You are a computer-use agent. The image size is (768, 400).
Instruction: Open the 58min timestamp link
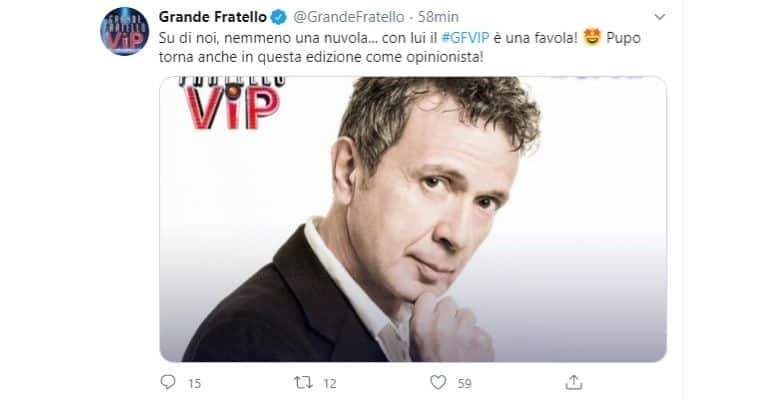pos(438,17)
